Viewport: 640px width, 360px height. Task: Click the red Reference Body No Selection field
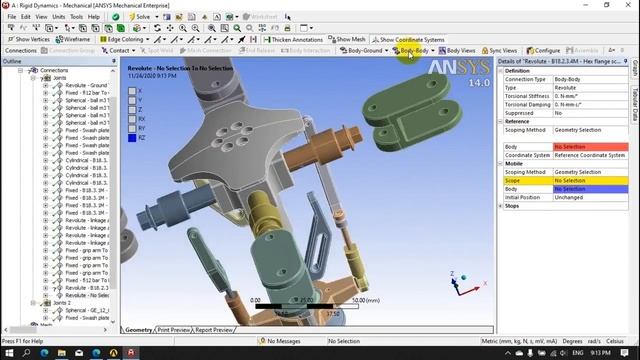pyautogui.click(x=590, y=147)
